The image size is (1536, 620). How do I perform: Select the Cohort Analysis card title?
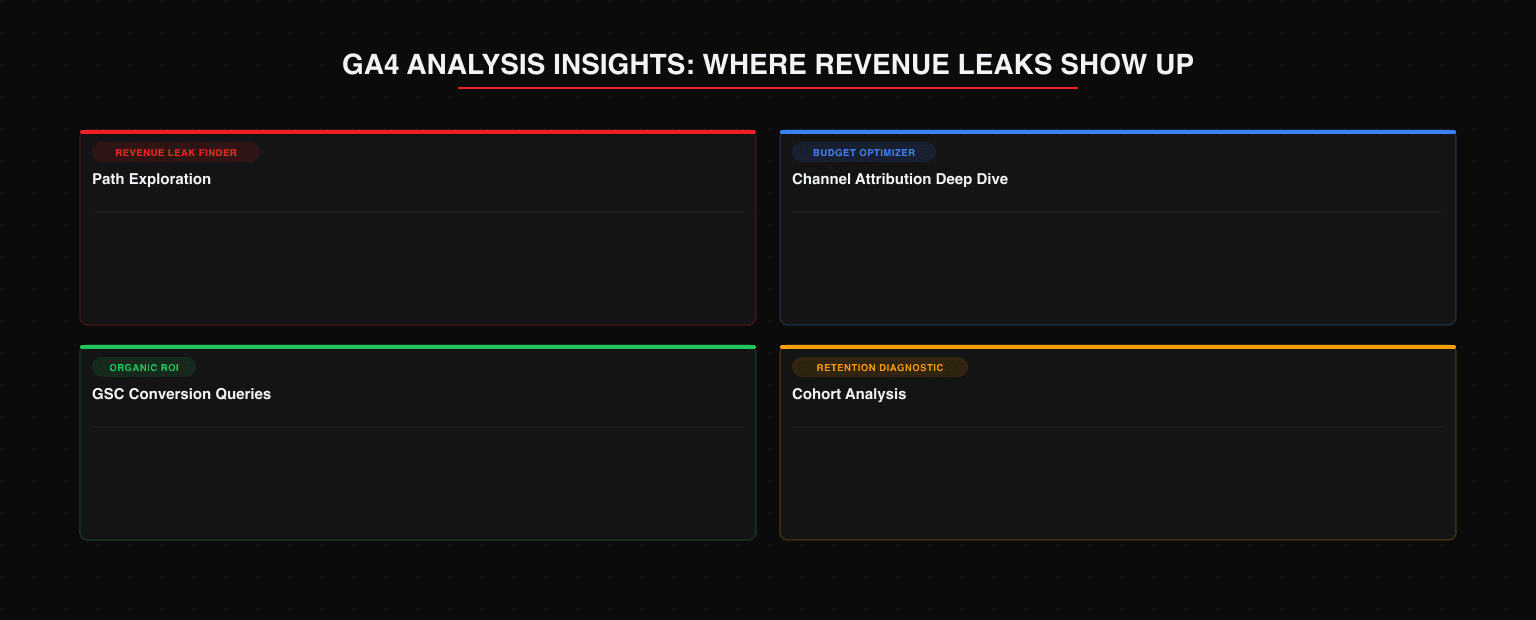849,394
